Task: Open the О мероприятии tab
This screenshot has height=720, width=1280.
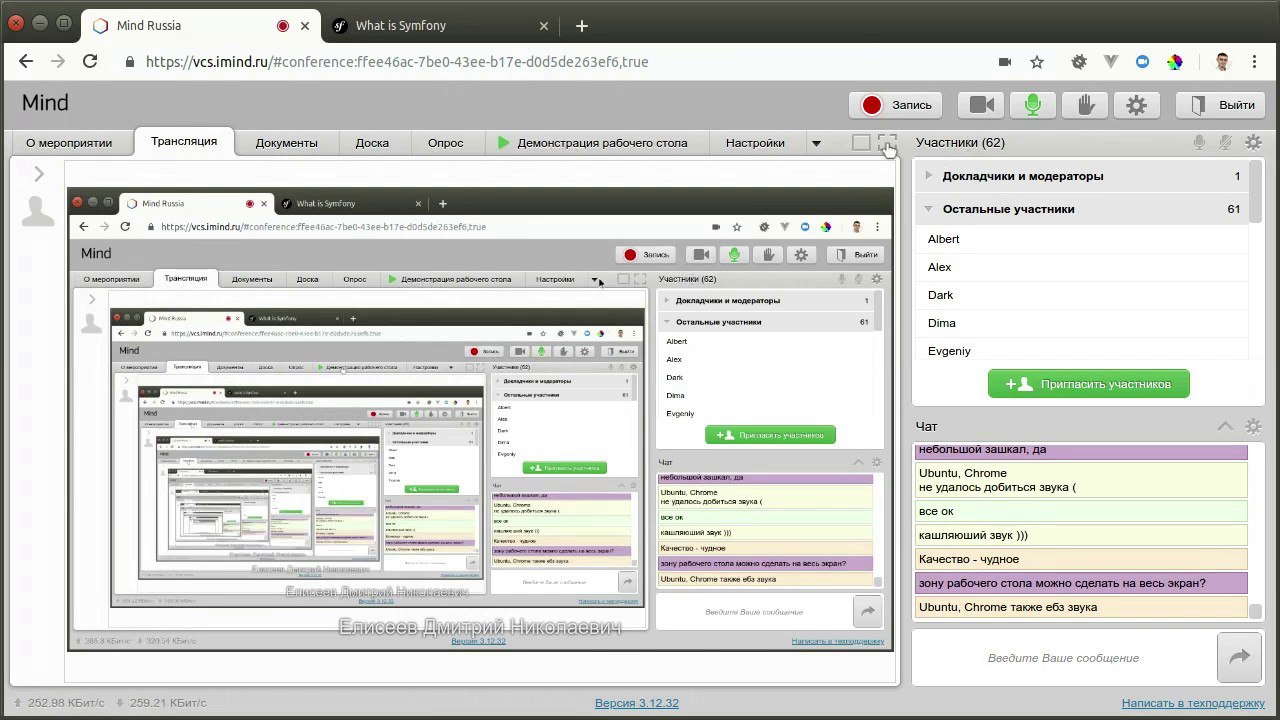Action: tap(69, 143)
